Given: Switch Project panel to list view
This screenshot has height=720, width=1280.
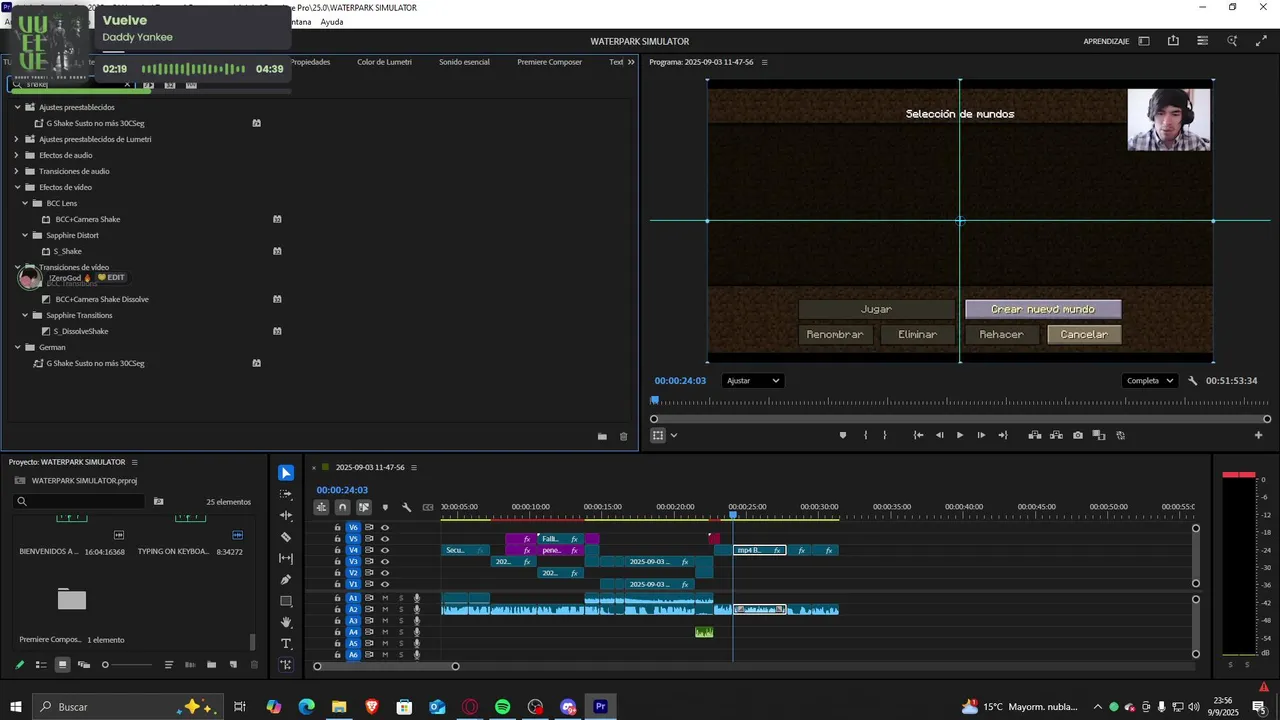Looking at the screenshot, I should point(41,664).
